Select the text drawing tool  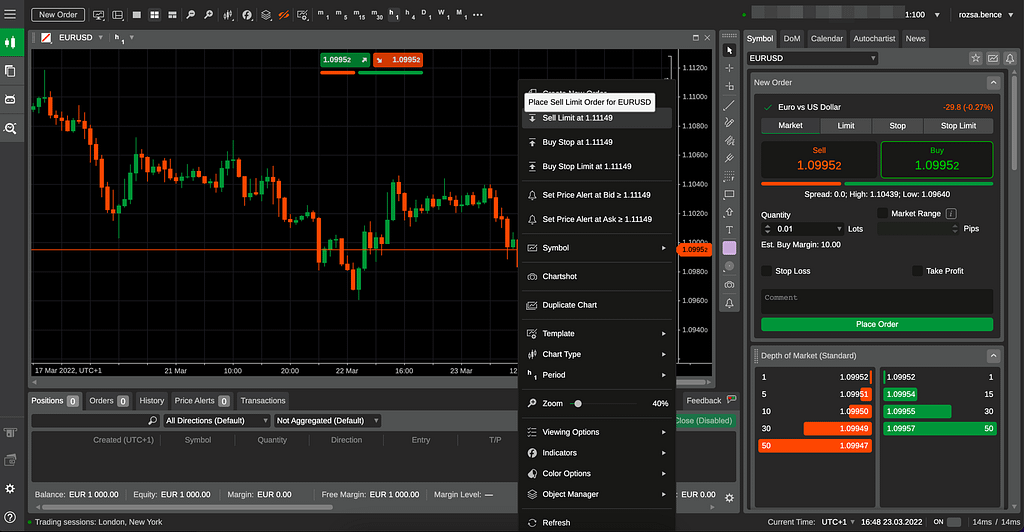point(729,229)
